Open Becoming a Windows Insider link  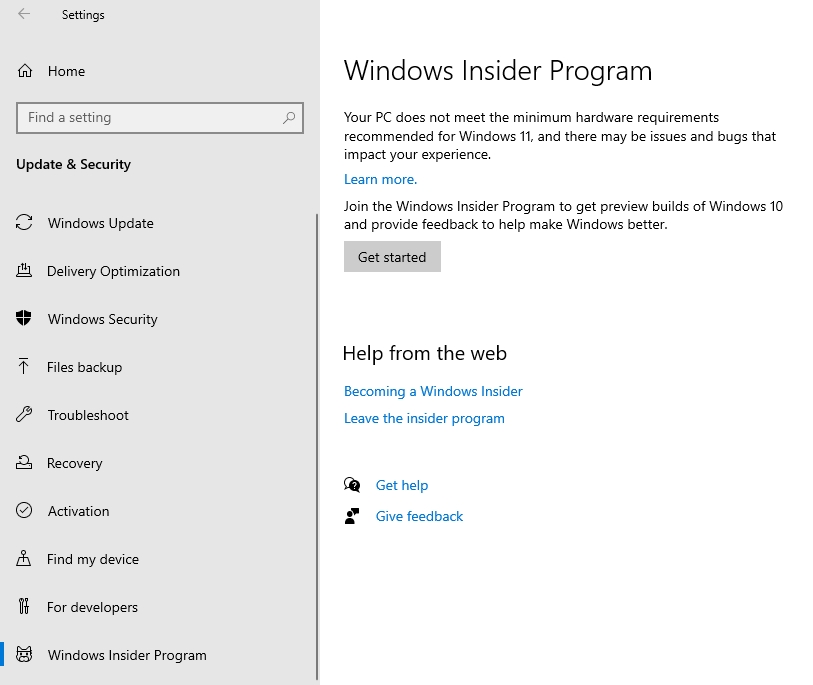(x=433, y=391)
